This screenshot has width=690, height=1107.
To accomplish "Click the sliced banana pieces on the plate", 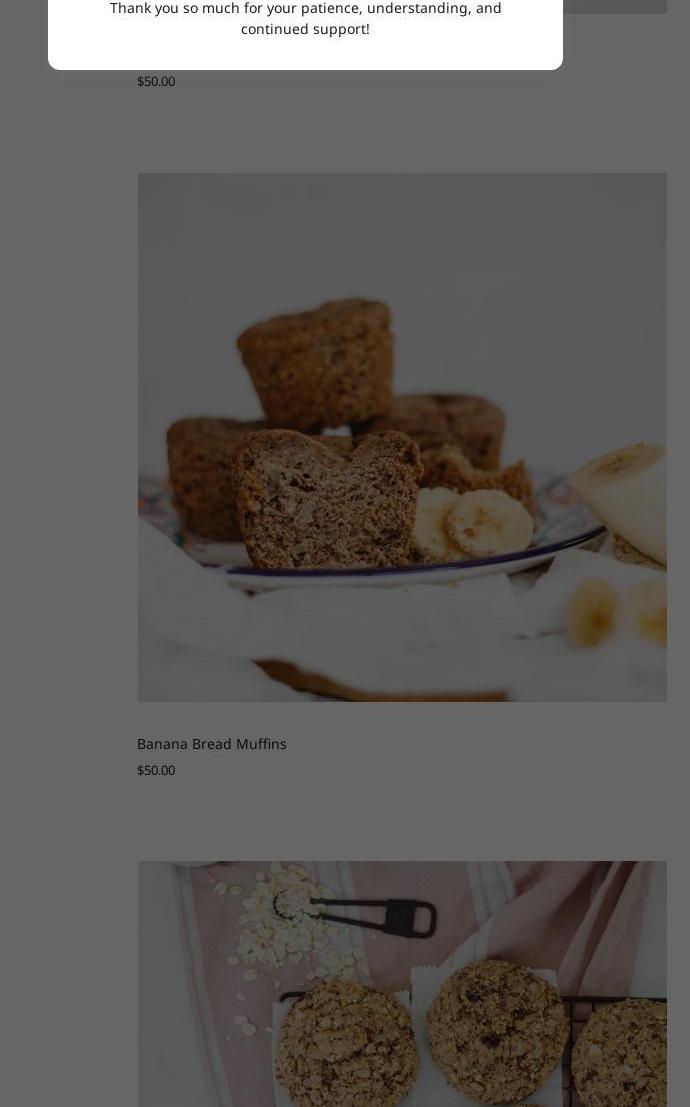I will pos(473,522).
